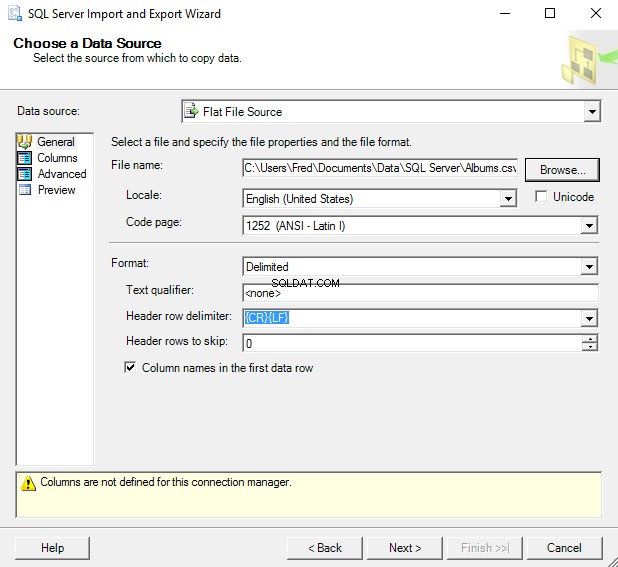
Task: Open the Advanced page
Action: 62,174
